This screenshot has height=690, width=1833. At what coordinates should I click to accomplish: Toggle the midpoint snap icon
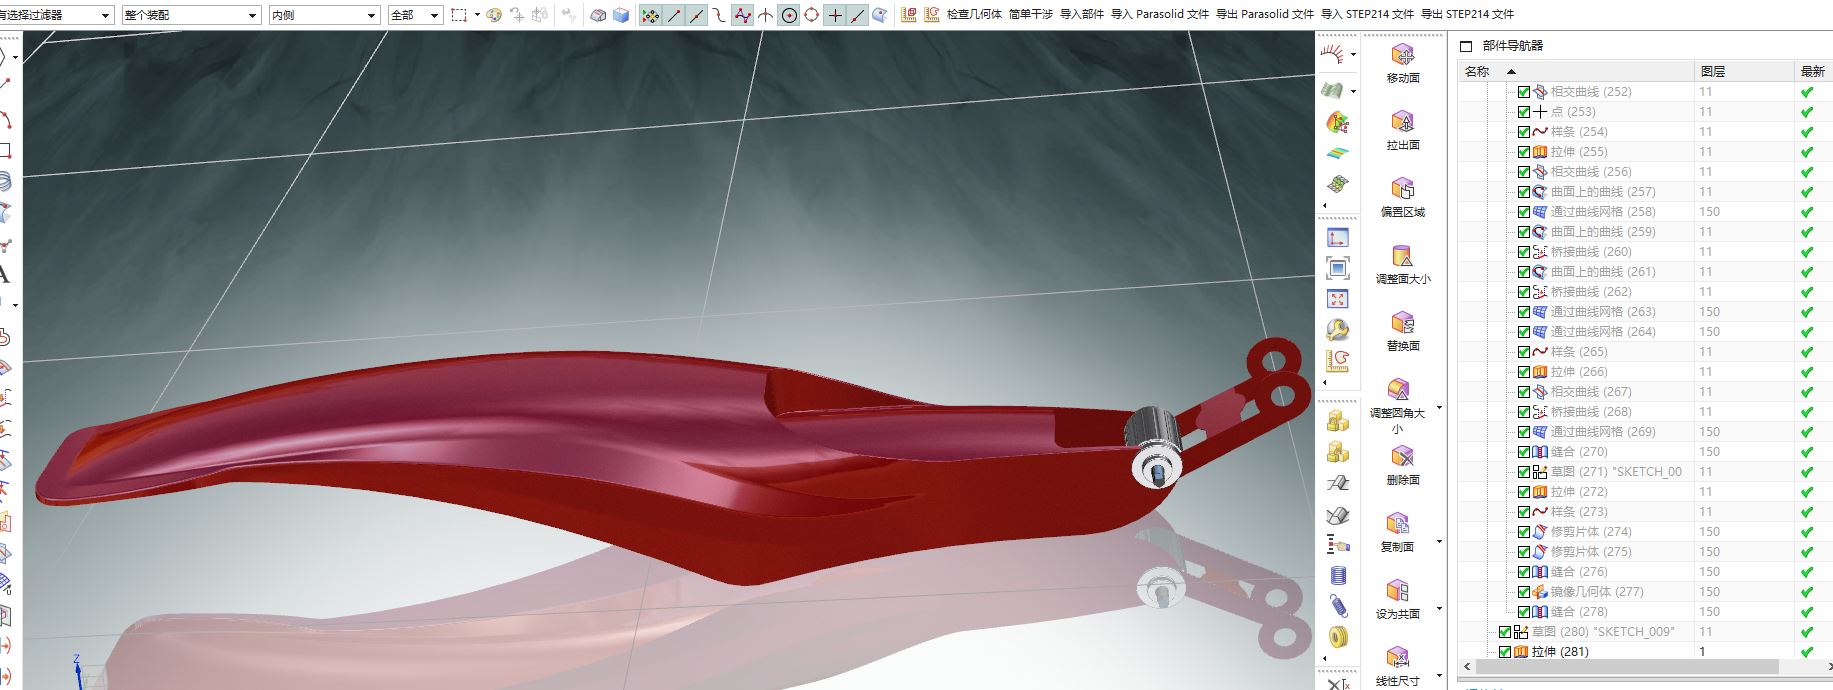point(696,15)
